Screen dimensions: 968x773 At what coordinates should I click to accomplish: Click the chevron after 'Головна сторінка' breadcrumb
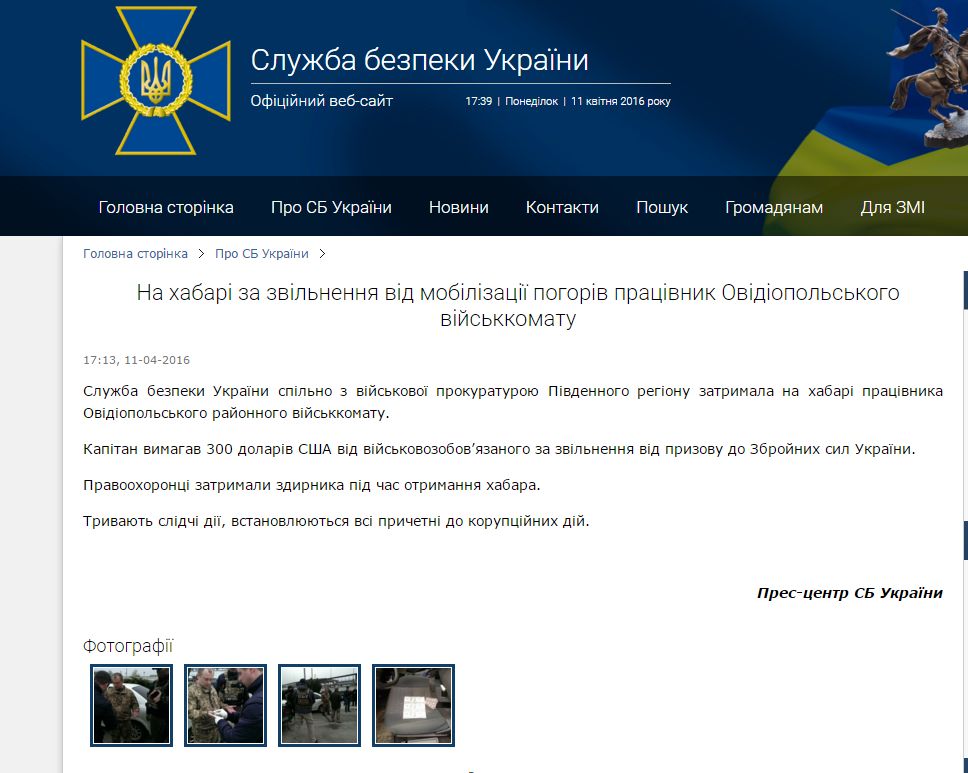tap(201, 254)
